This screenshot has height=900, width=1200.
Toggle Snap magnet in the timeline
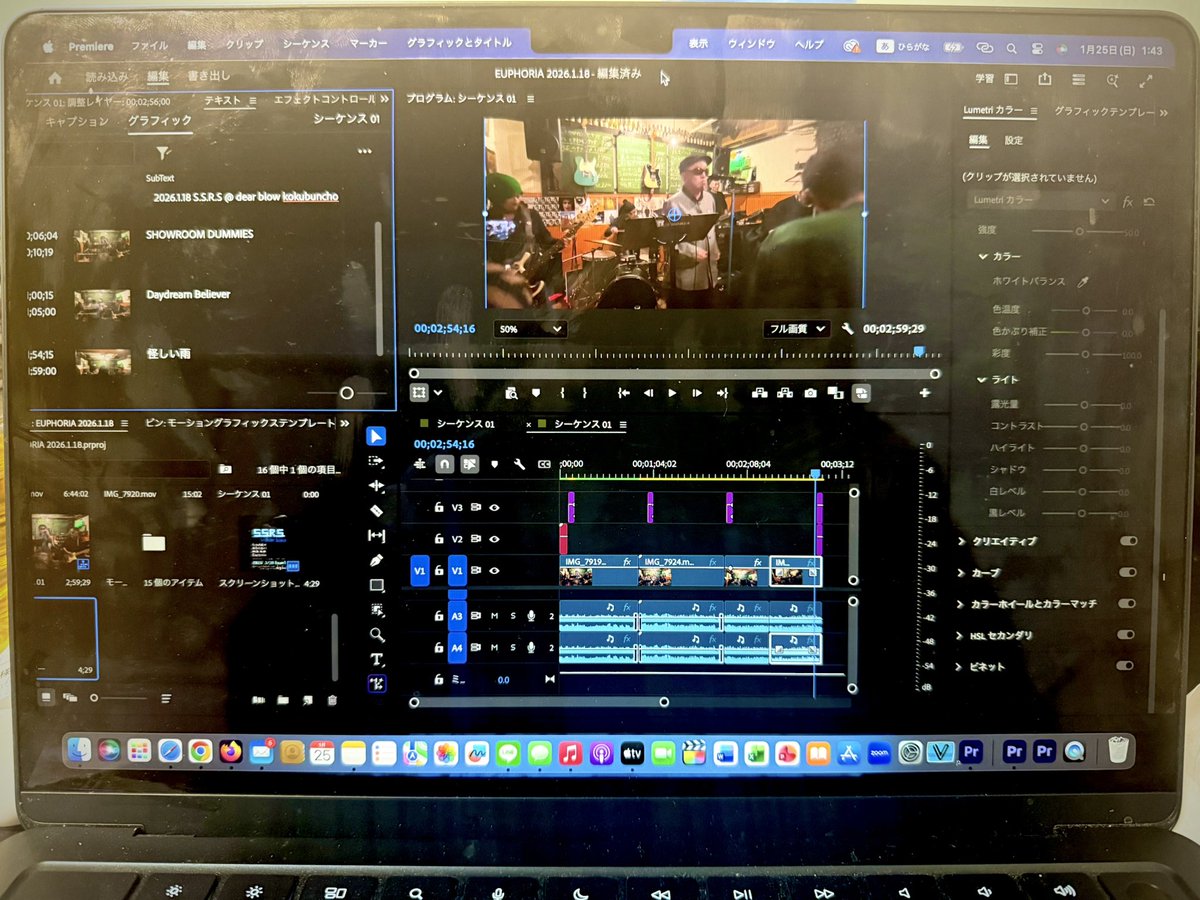click(x=444, y=463)
